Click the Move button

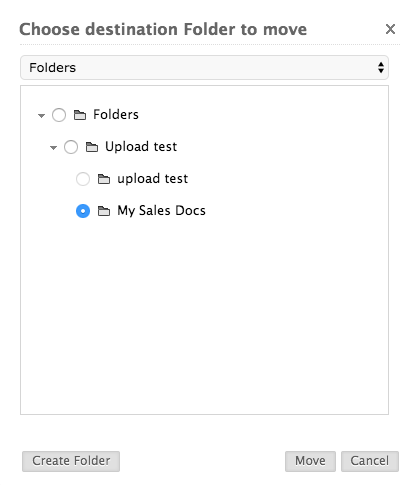click(x=310, y=461)
